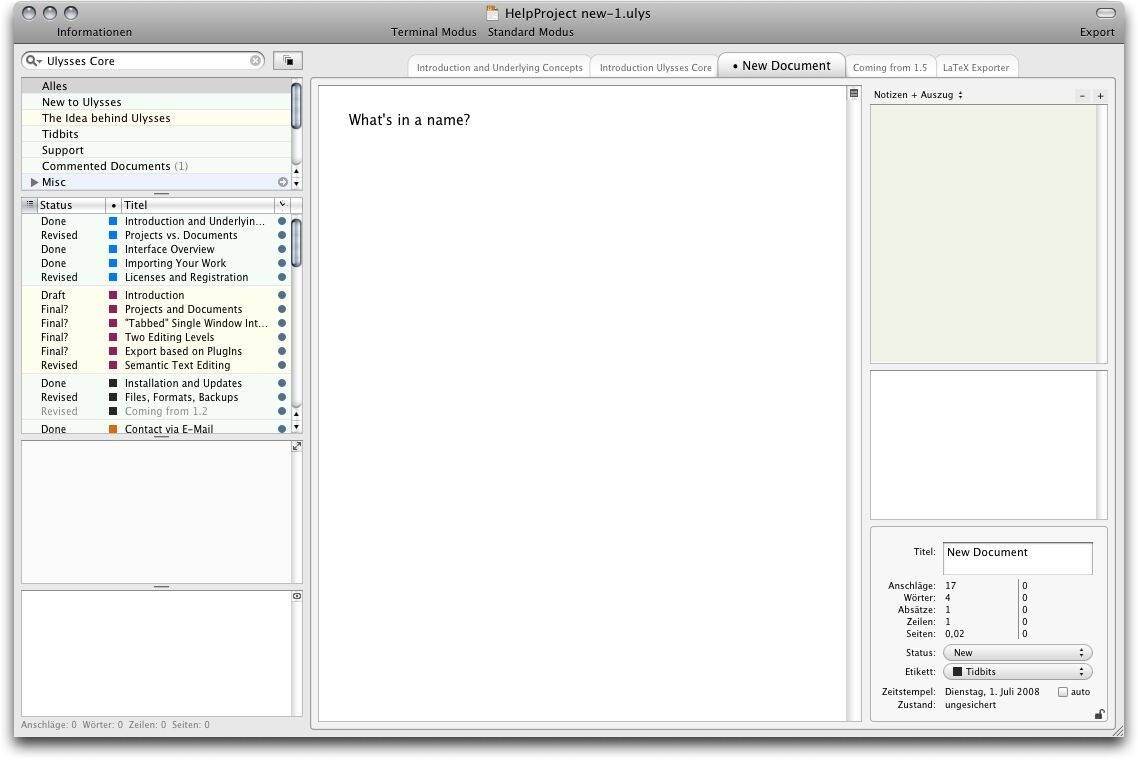Click blue label square of Licenses and Registration

coord(112,277)
